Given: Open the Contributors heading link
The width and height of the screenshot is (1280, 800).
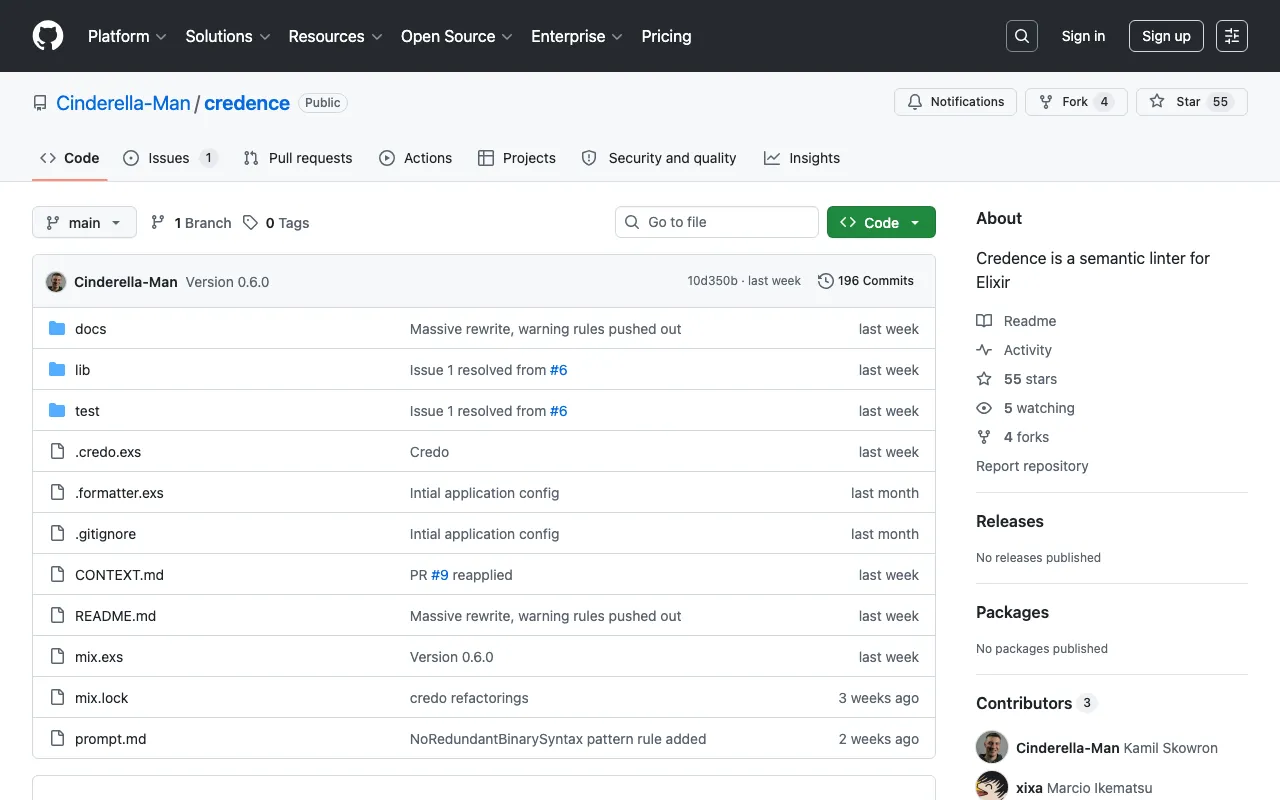Looking at the screenshot, I should tap(1036, 703).
